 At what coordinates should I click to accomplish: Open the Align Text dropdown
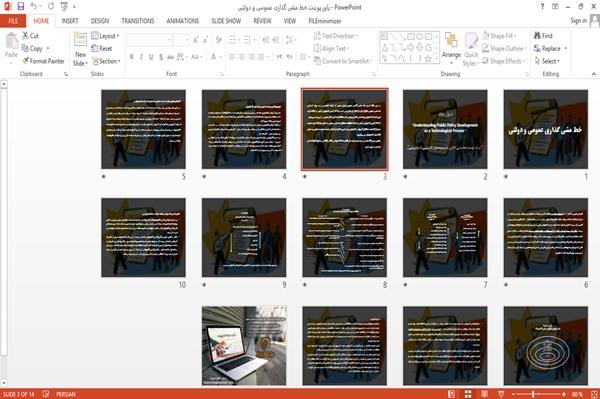click(x=331, y=48)
